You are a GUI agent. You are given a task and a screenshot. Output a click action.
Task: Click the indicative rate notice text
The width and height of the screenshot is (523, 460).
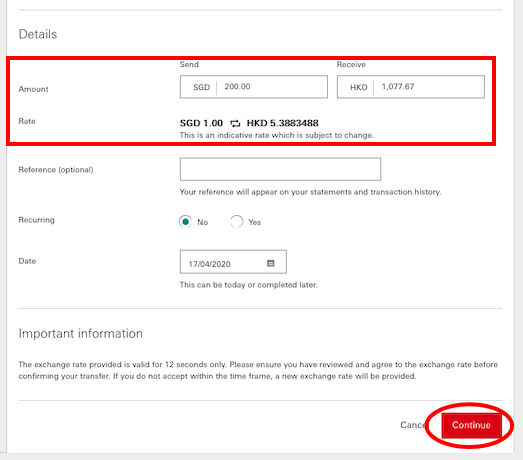(277, 135)
